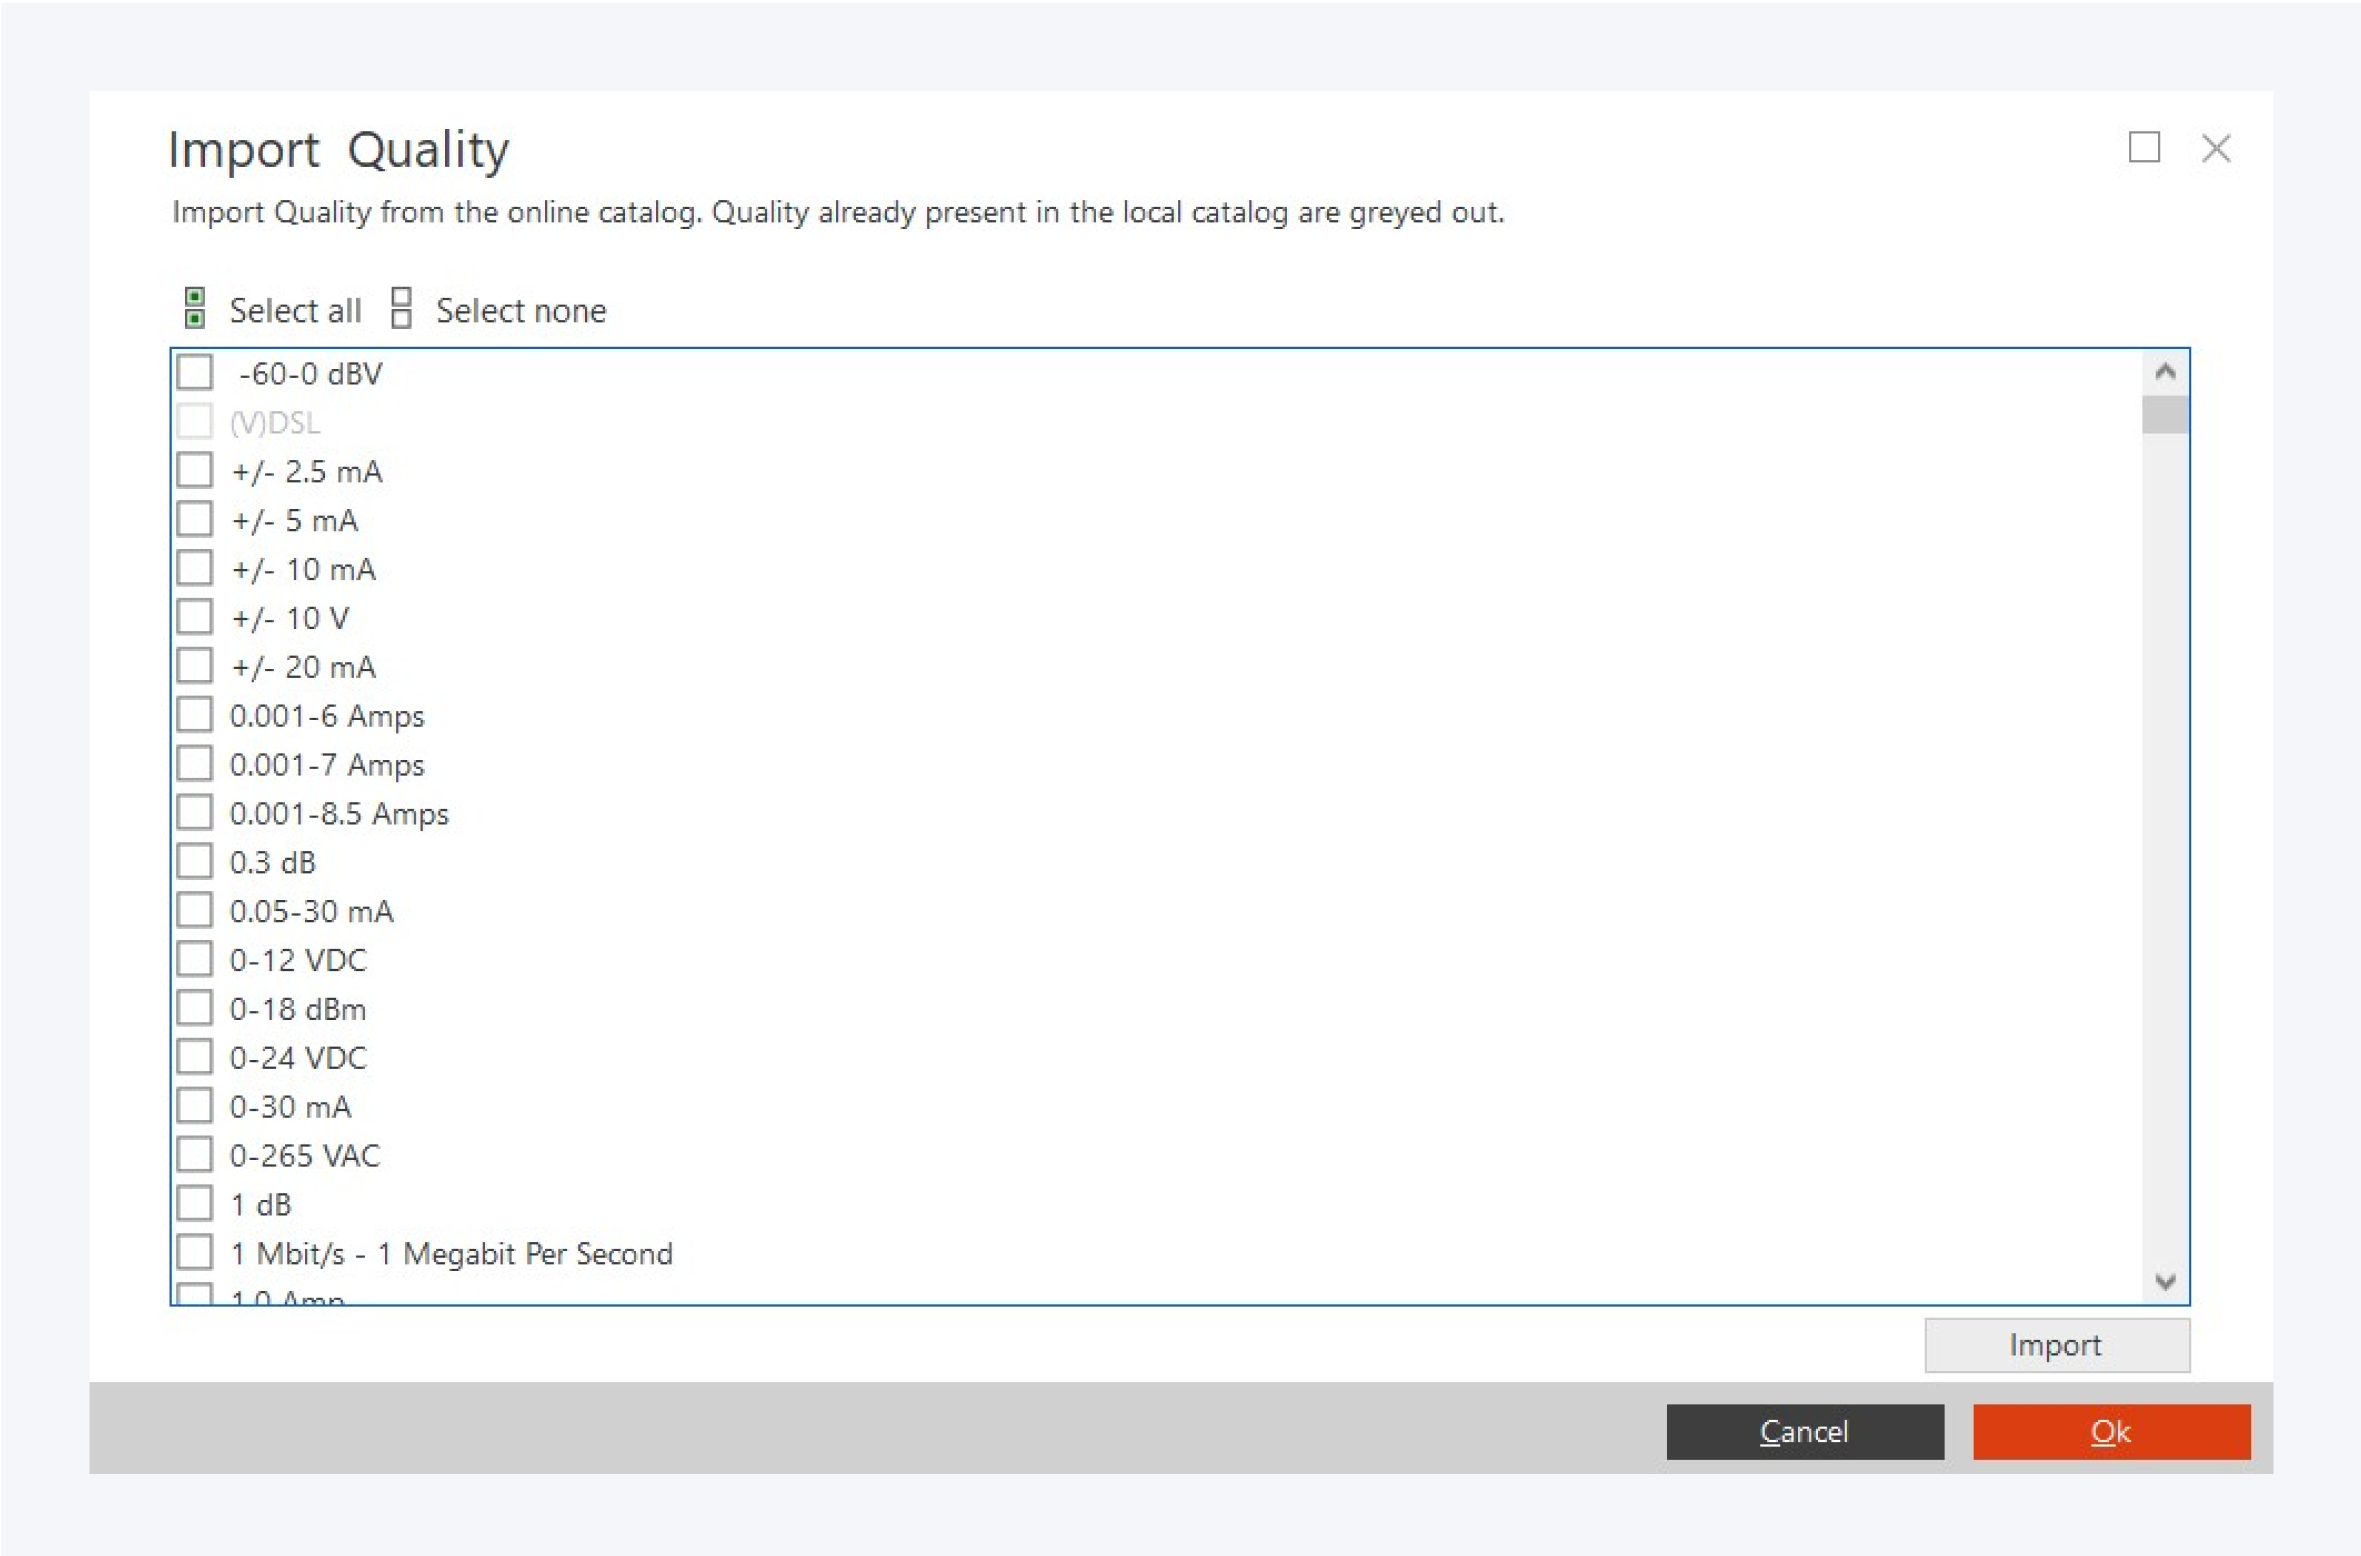This screenshot has width=2361, height=1556.
Task: Close the Import Quality dialog
Action: click(x=2216, y=148)
